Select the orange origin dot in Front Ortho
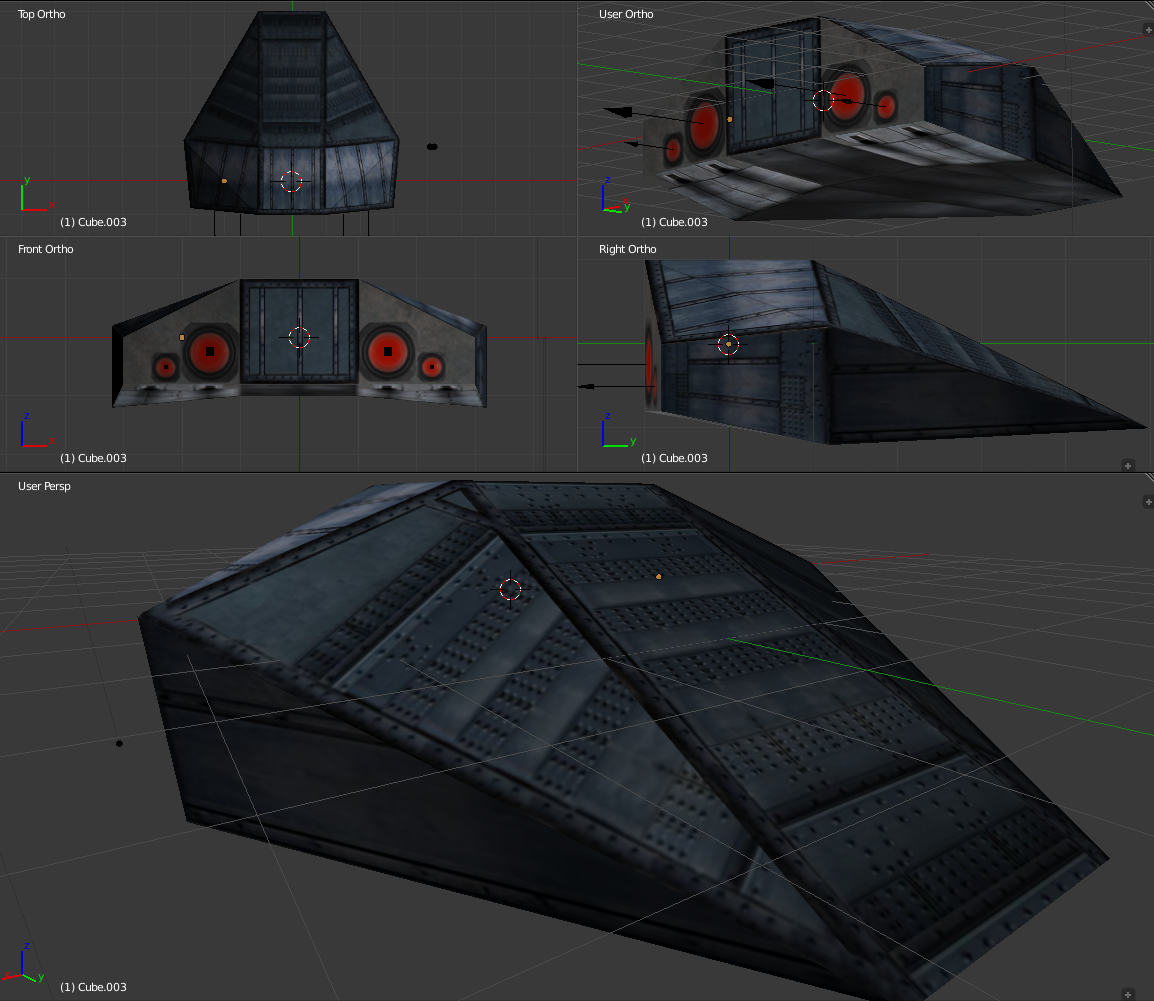The width and height of the screenshot is (1154, 1001). point(182,337)
